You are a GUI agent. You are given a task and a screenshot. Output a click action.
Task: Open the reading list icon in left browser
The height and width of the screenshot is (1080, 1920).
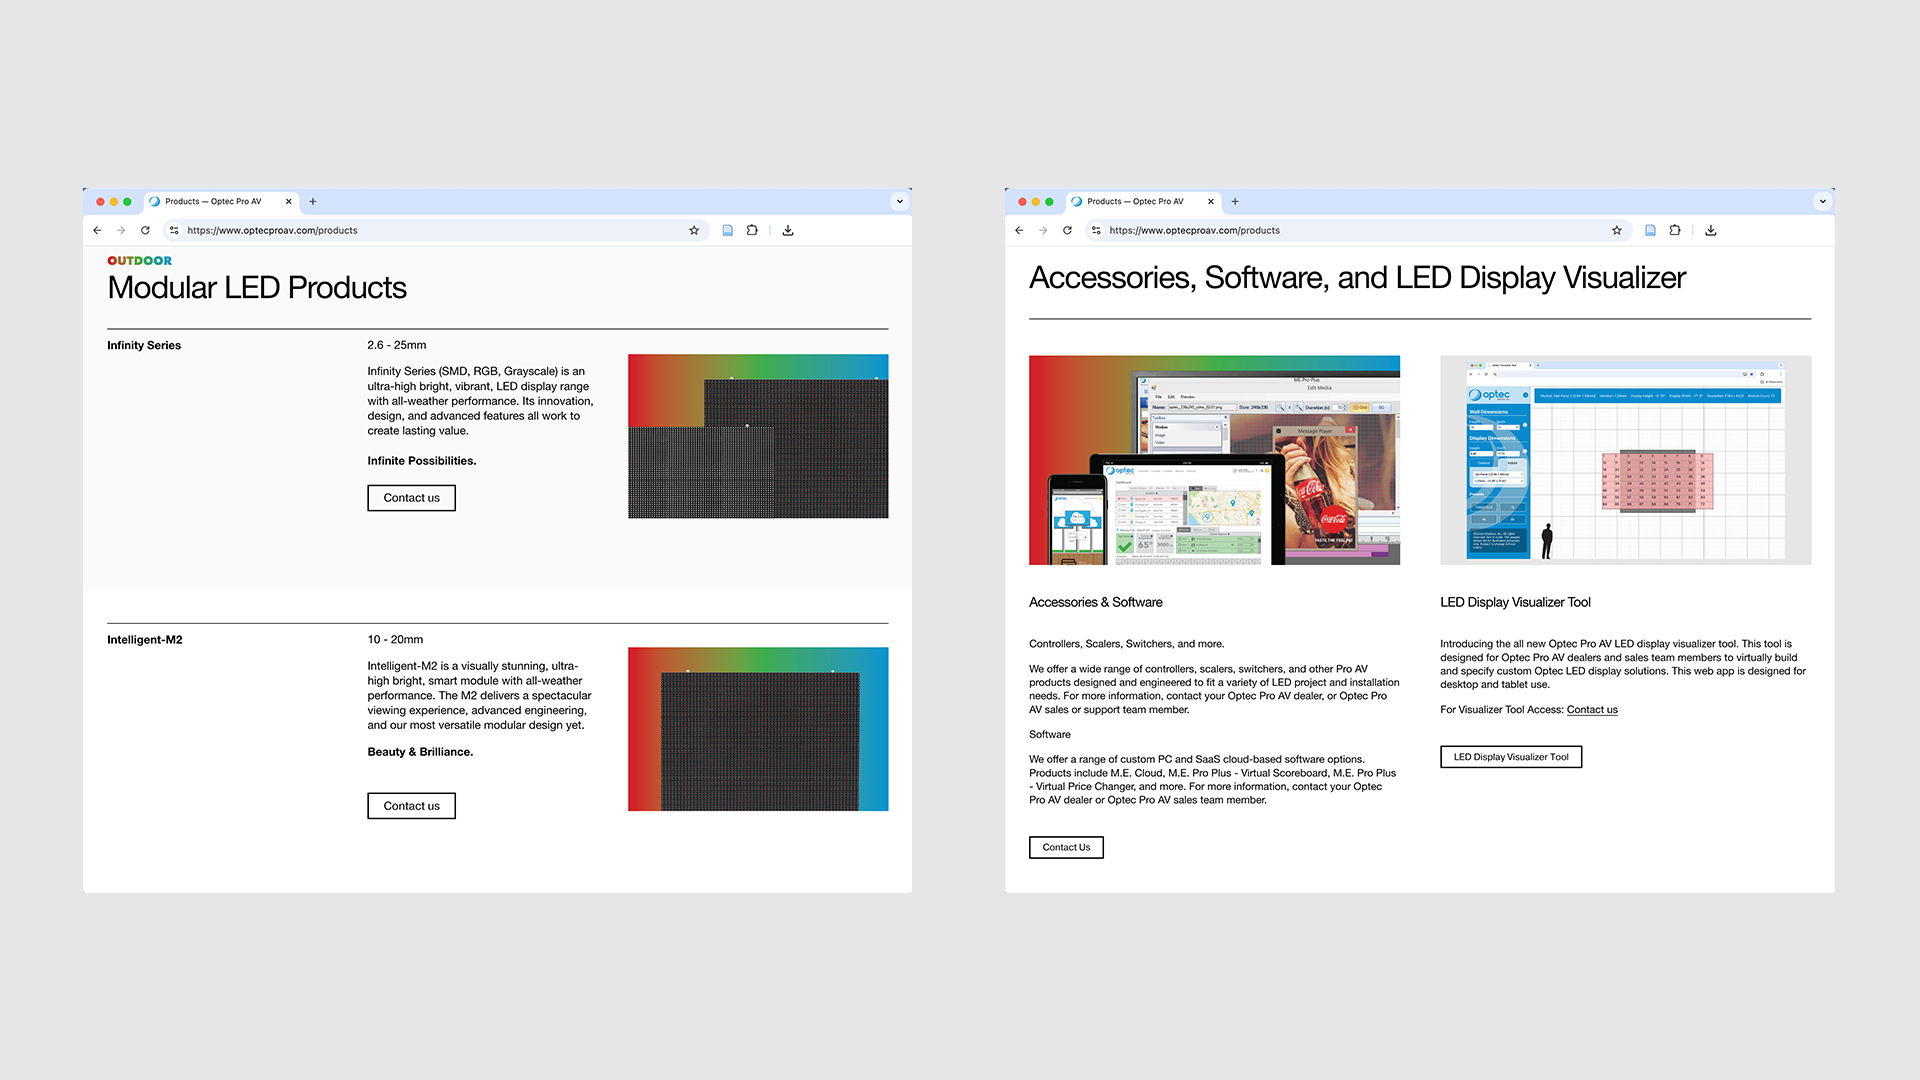click(728, 230)
